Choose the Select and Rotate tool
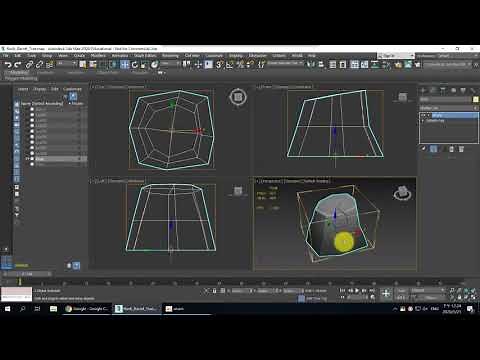This screenshot has height=360, width=480. coord(134,65)
